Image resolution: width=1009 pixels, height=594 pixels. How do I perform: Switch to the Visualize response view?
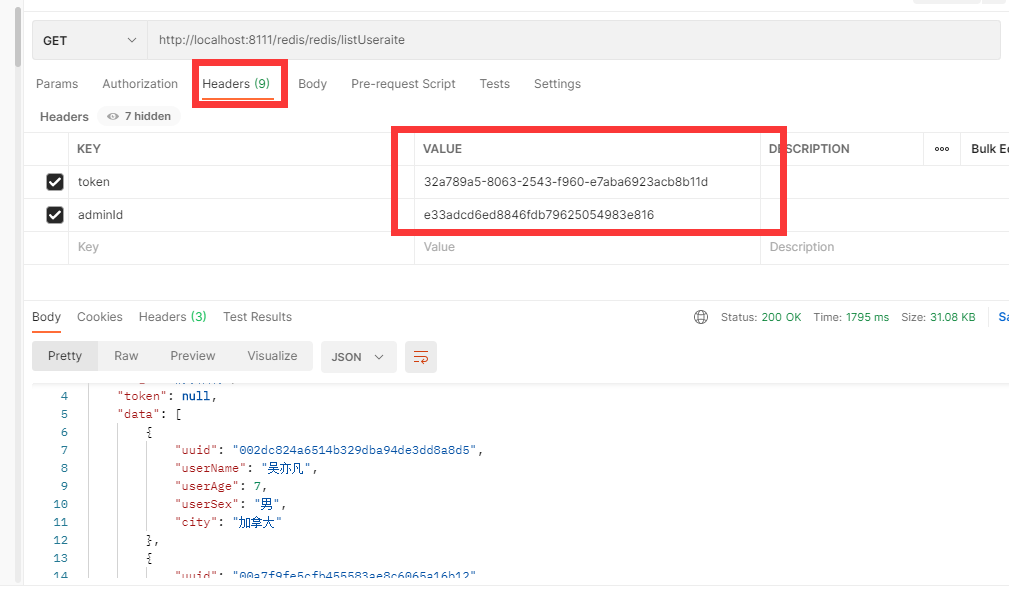point(270,355)
